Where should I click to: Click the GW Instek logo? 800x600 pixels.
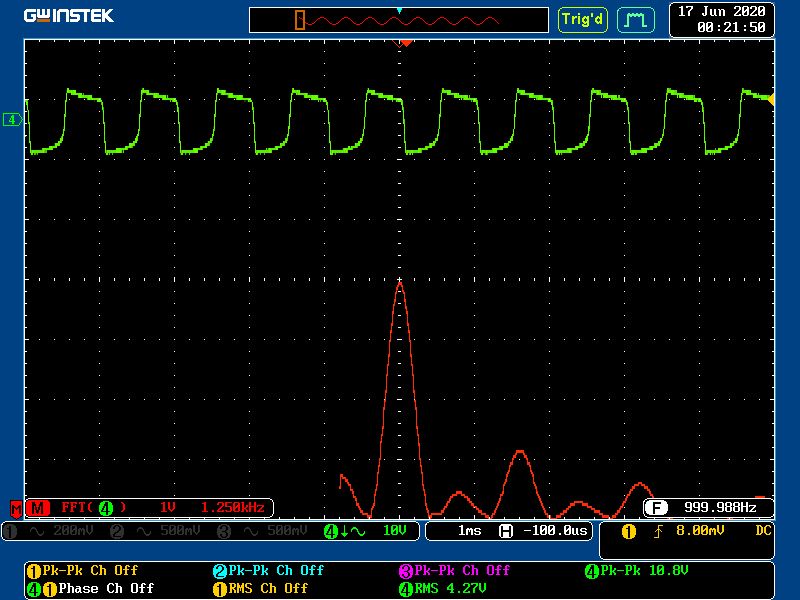click(x=68, y=16)
